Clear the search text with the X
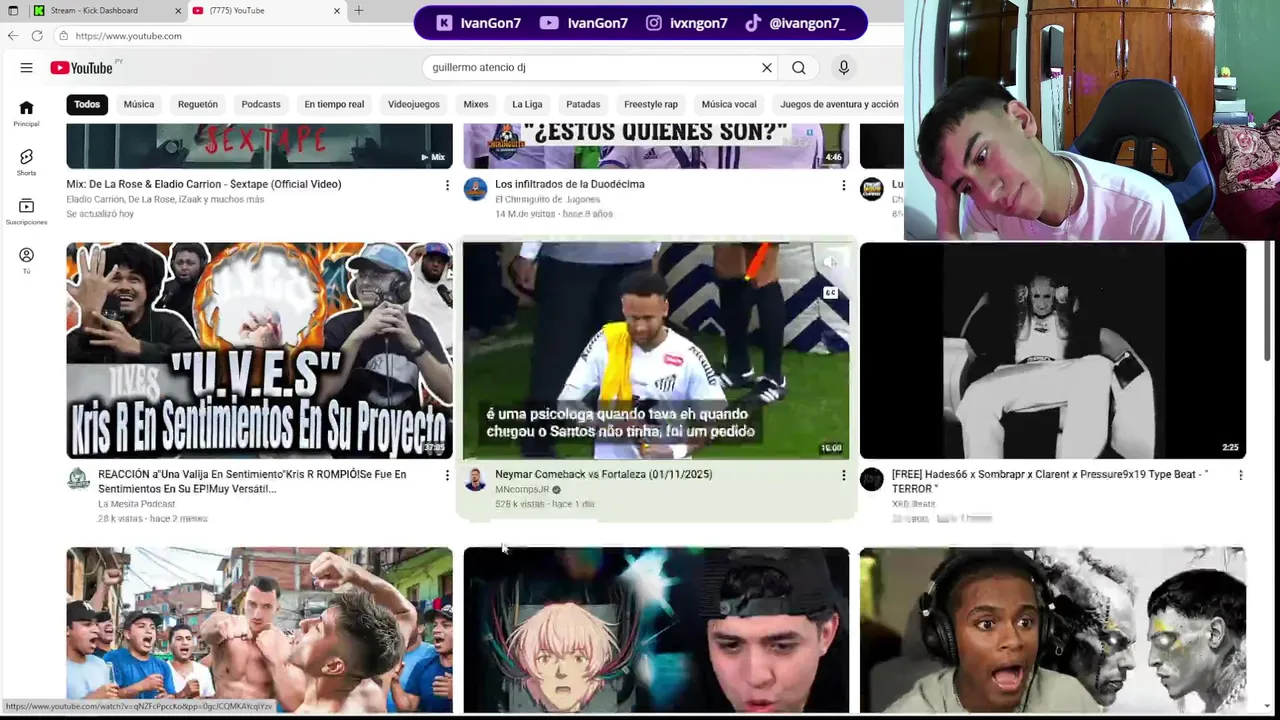The image size is (1280, 720). tap(767, 67)
